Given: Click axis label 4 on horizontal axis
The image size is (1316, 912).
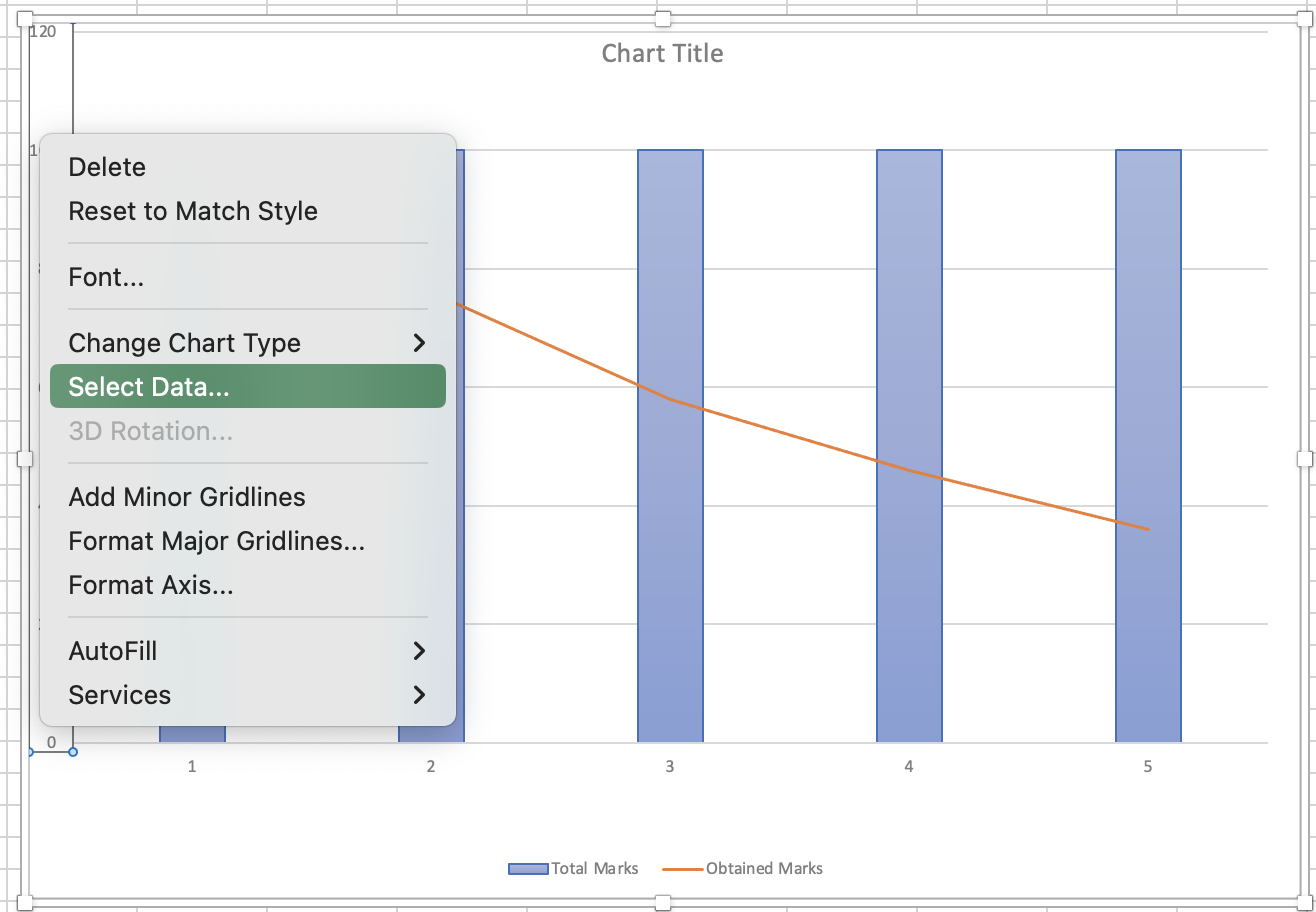Looking at the screenshot, I should pos(908,767).
